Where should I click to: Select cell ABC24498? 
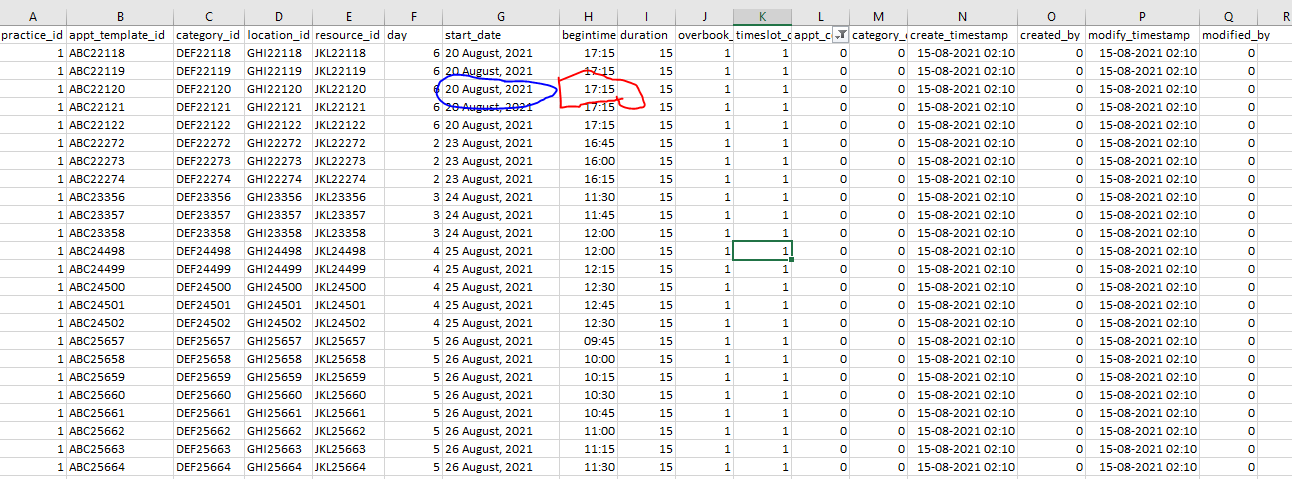(x=120, y=251)
